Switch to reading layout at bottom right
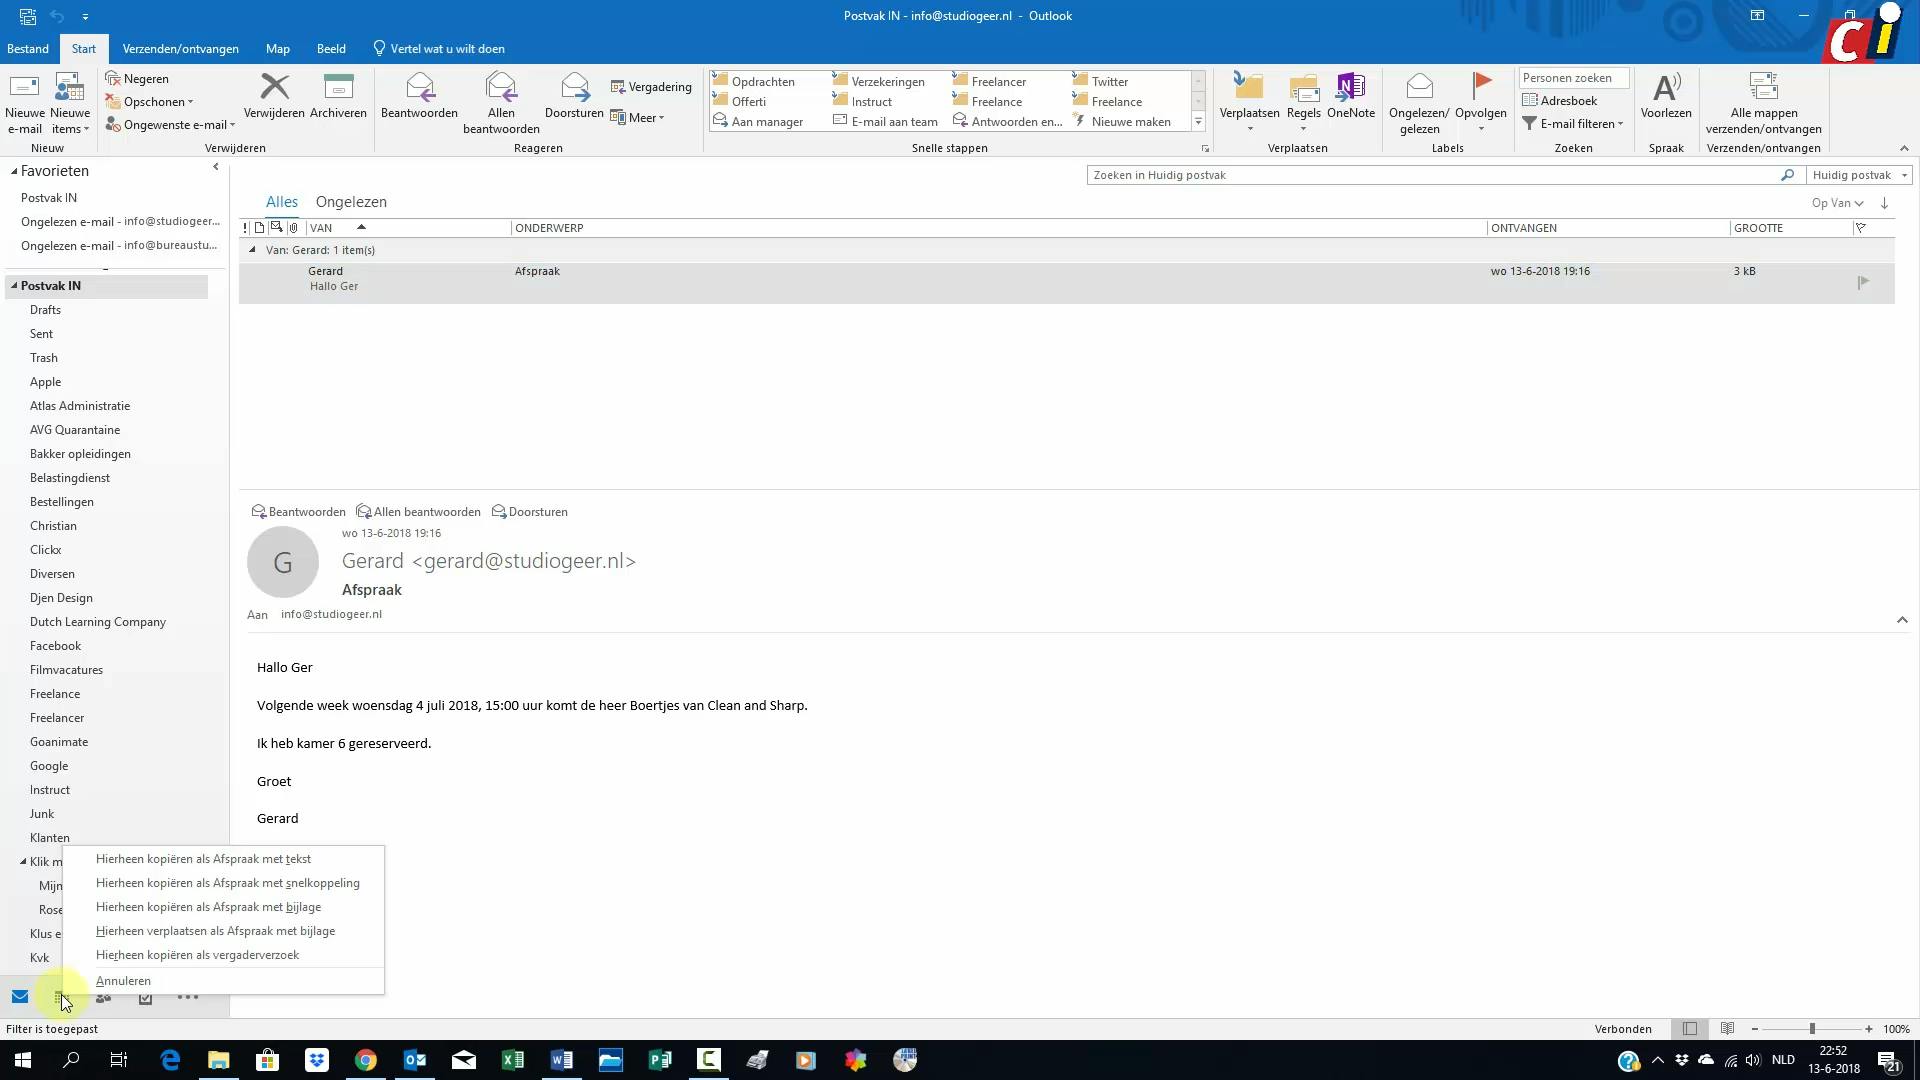The width and height of the screenshot is (1920, 1080). [1726, 1028]
